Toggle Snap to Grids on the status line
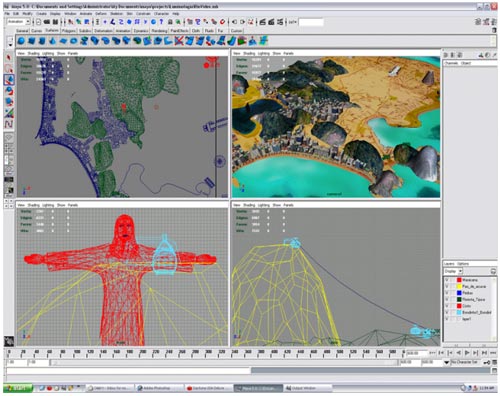Viewport: 500px width, 396px height. (189, 22)
